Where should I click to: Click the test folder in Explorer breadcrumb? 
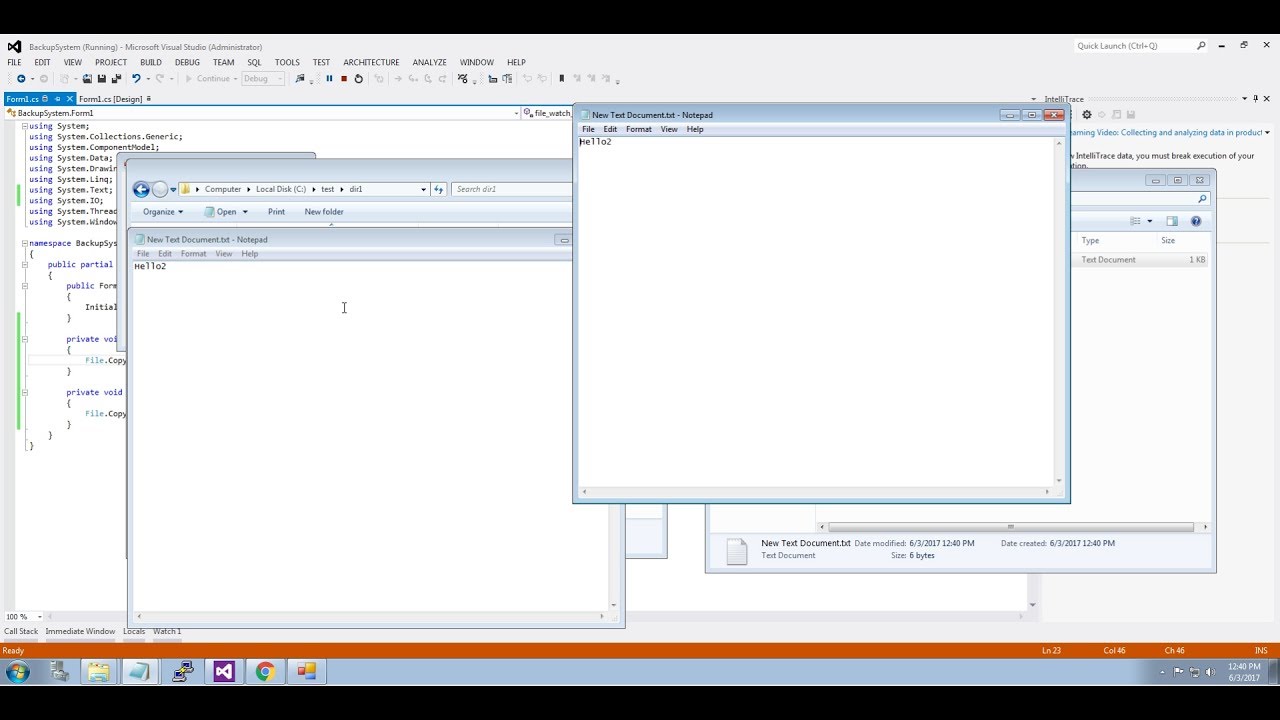(x=327, y=189)
